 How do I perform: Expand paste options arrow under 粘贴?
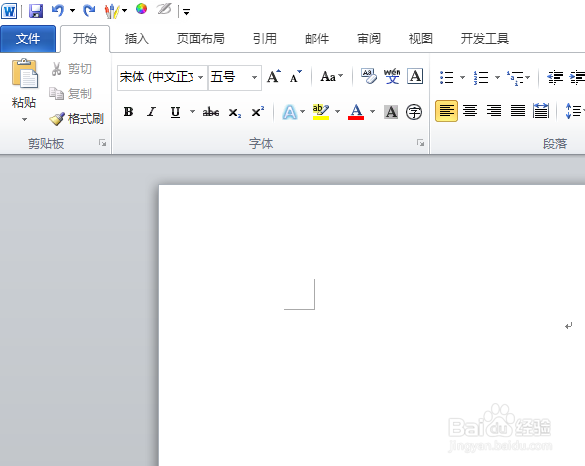(x=24, y=120)
